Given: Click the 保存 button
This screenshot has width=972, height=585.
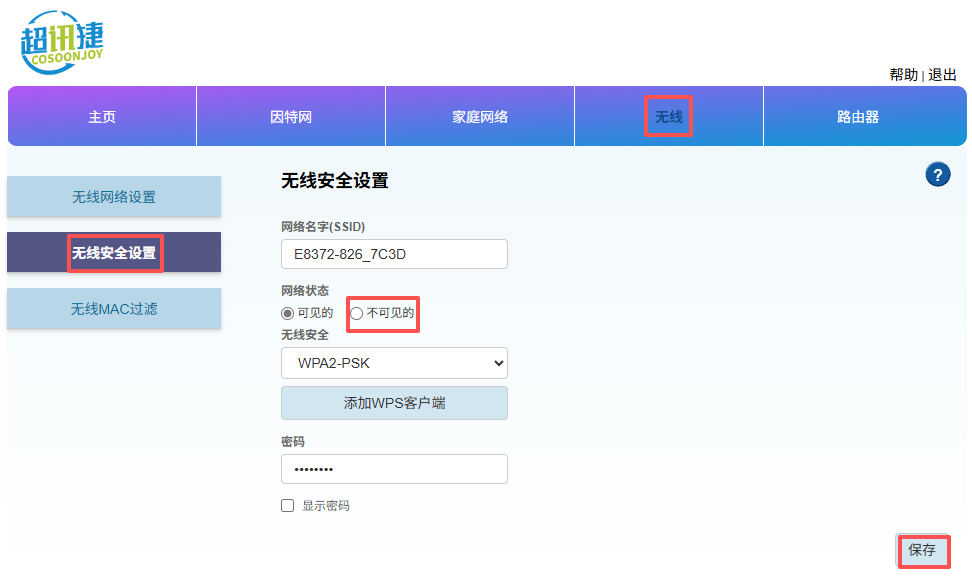Looking at the screenshot, I should click(923, 551).
